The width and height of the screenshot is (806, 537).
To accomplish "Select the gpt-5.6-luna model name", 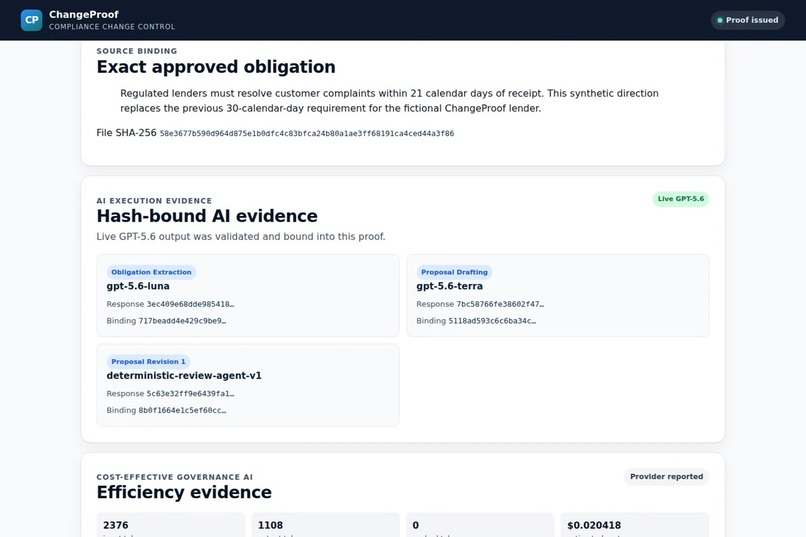I will tap(138, 286).
